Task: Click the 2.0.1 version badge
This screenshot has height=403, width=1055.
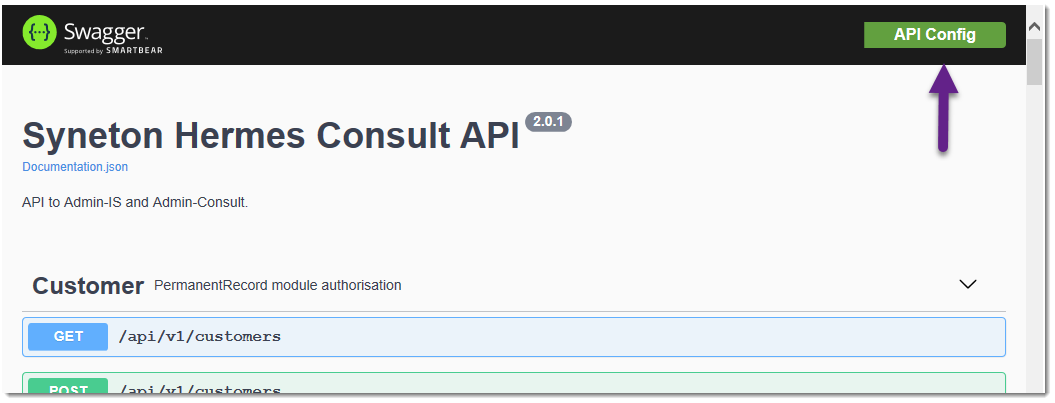Action: (548, 122)
